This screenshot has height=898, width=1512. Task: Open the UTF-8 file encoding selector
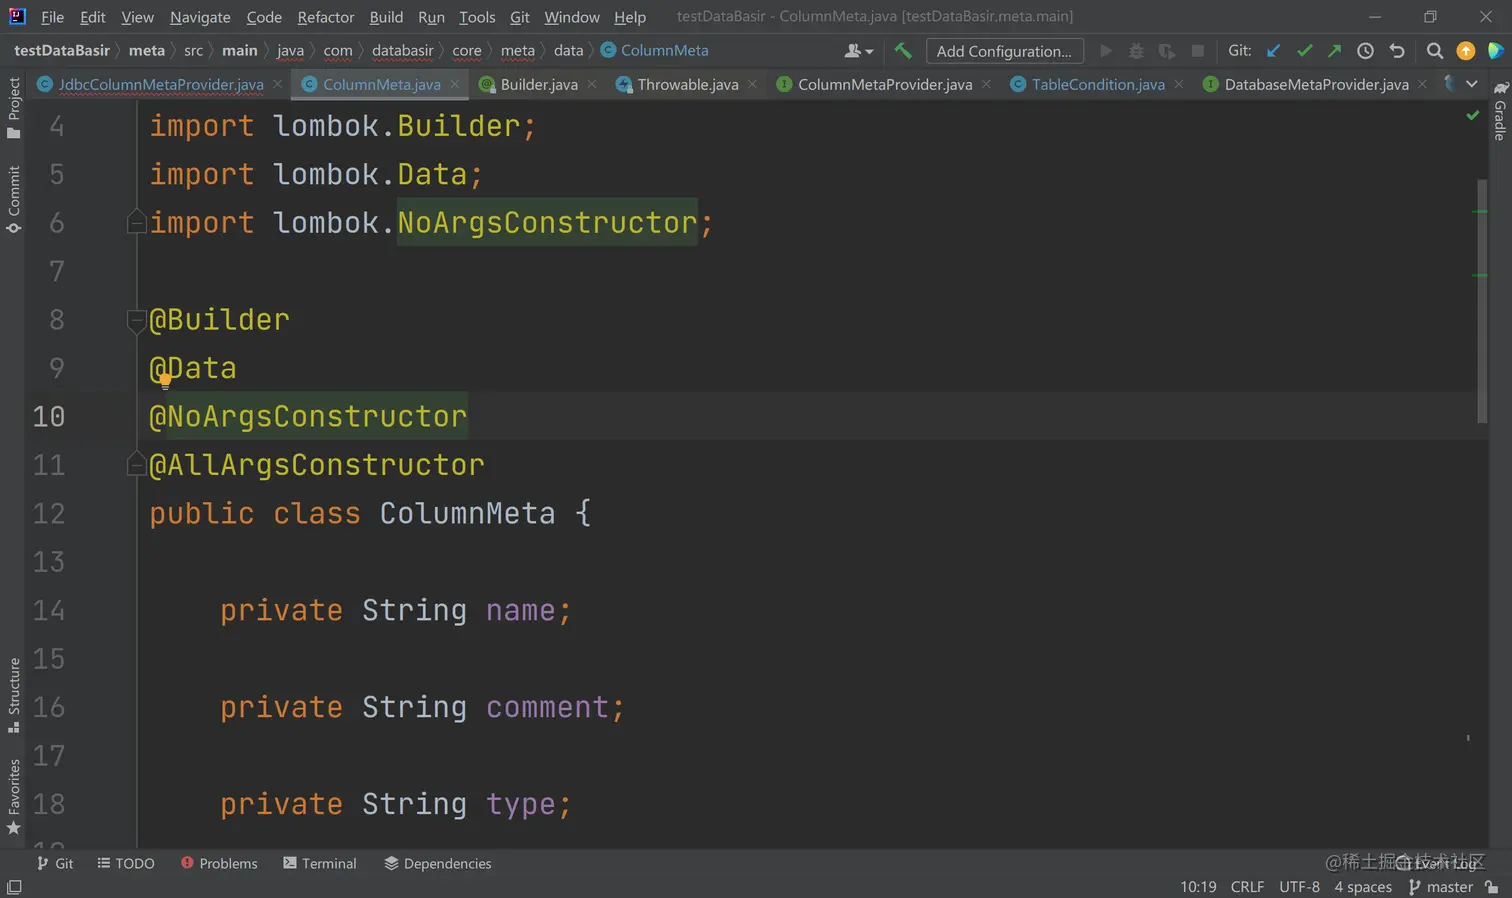(1299, 887)
